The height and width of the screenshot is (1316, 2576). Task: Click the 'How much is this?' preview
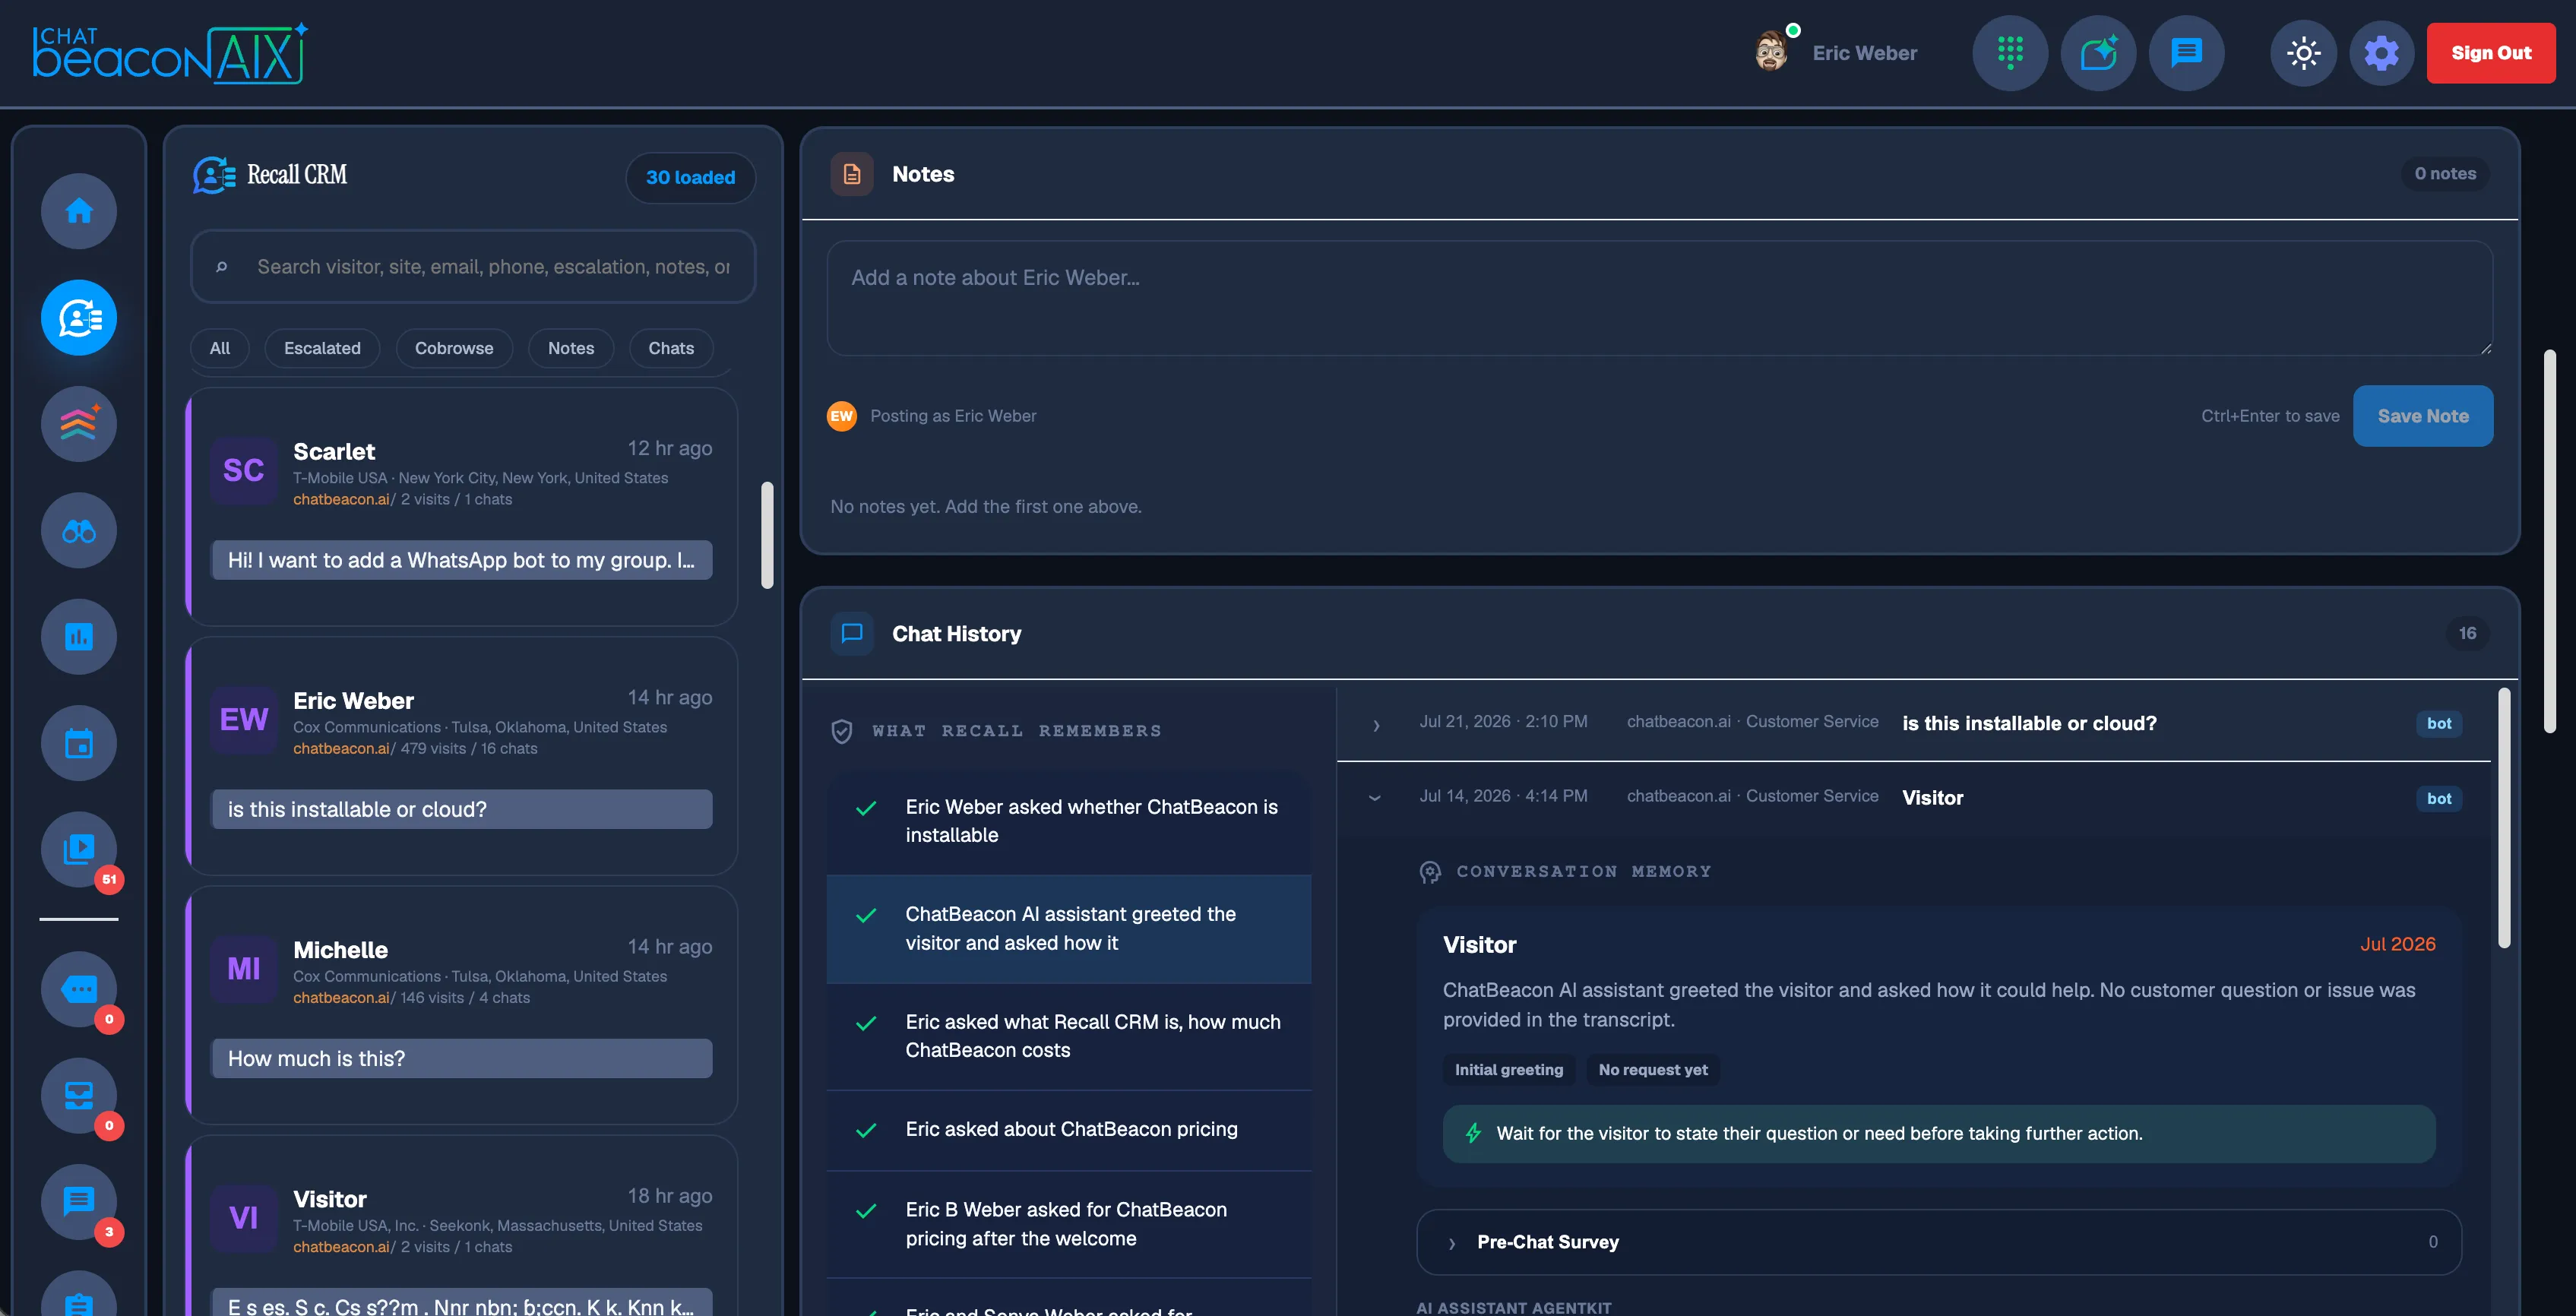pyautogui.click(x=462, y=1058)
